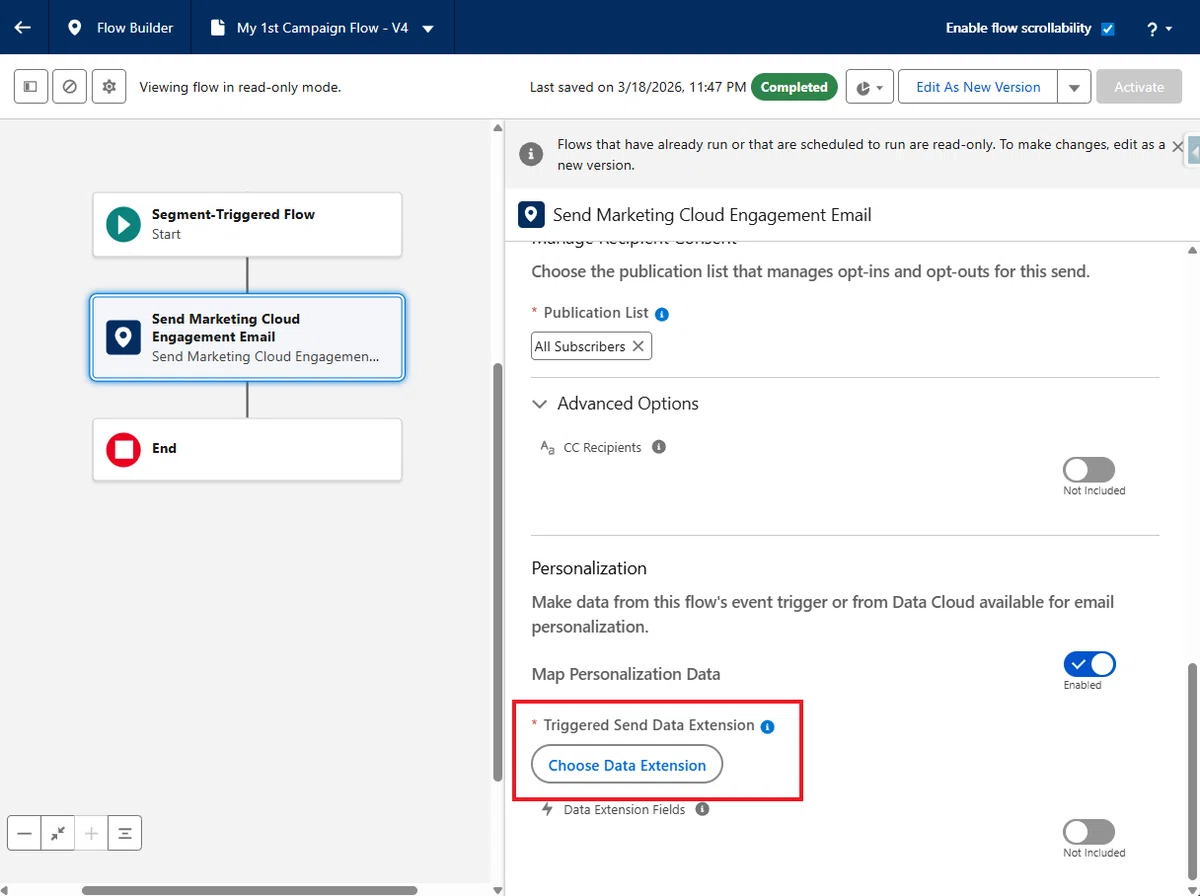Click the canvas horizontal scrollbar
The height and width of the screenshot is (896, 1200).
249,889
